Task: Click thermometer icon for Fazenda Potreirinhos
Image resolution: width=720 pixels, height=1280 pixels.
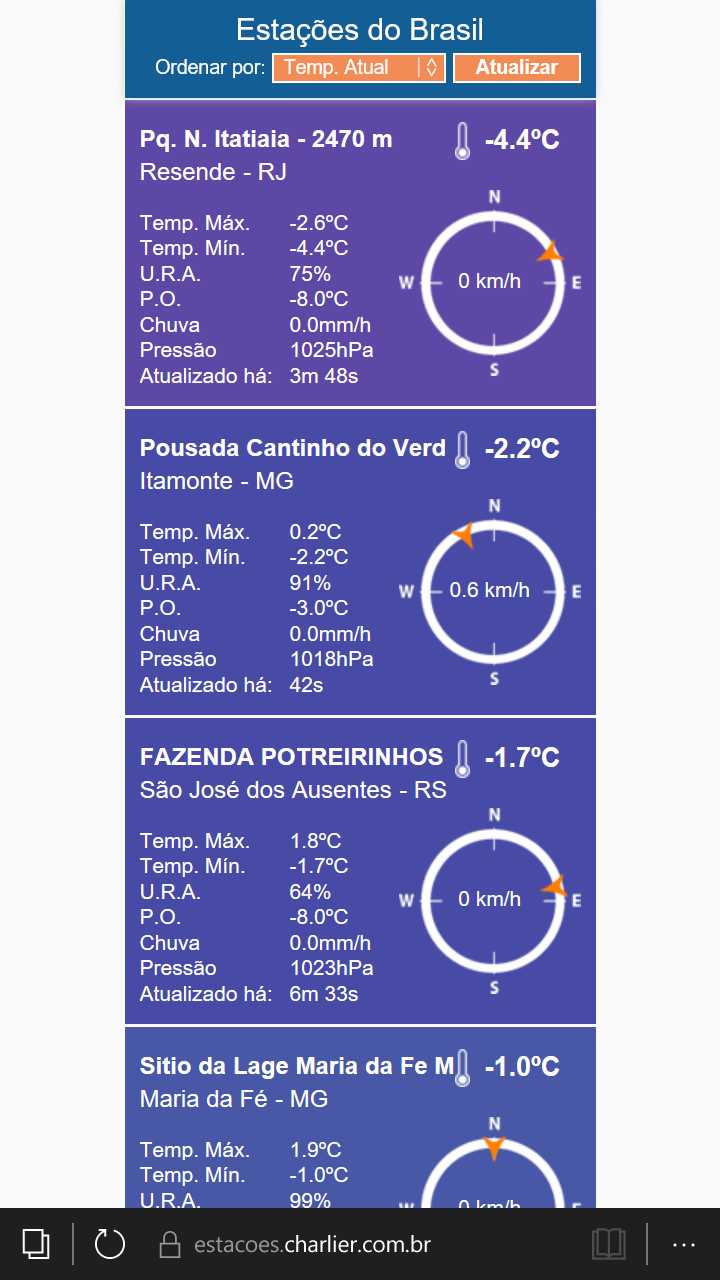Action: pyautogui.click(x=461, y=759)
